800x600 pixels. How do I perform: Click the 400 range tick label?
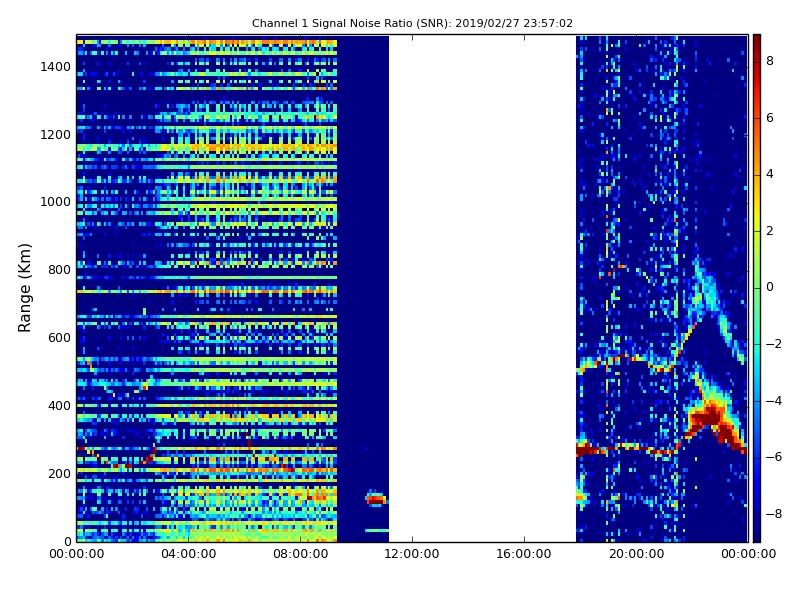coord(59,406)
